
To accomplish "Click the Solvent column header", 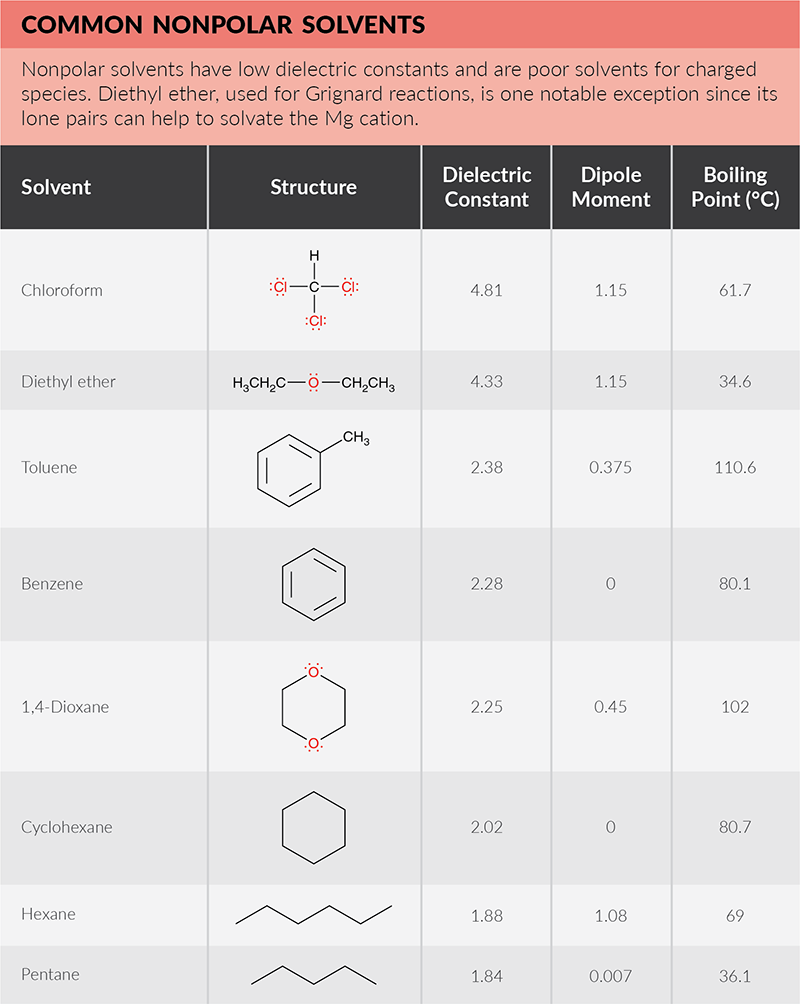I will coord(56,187).
